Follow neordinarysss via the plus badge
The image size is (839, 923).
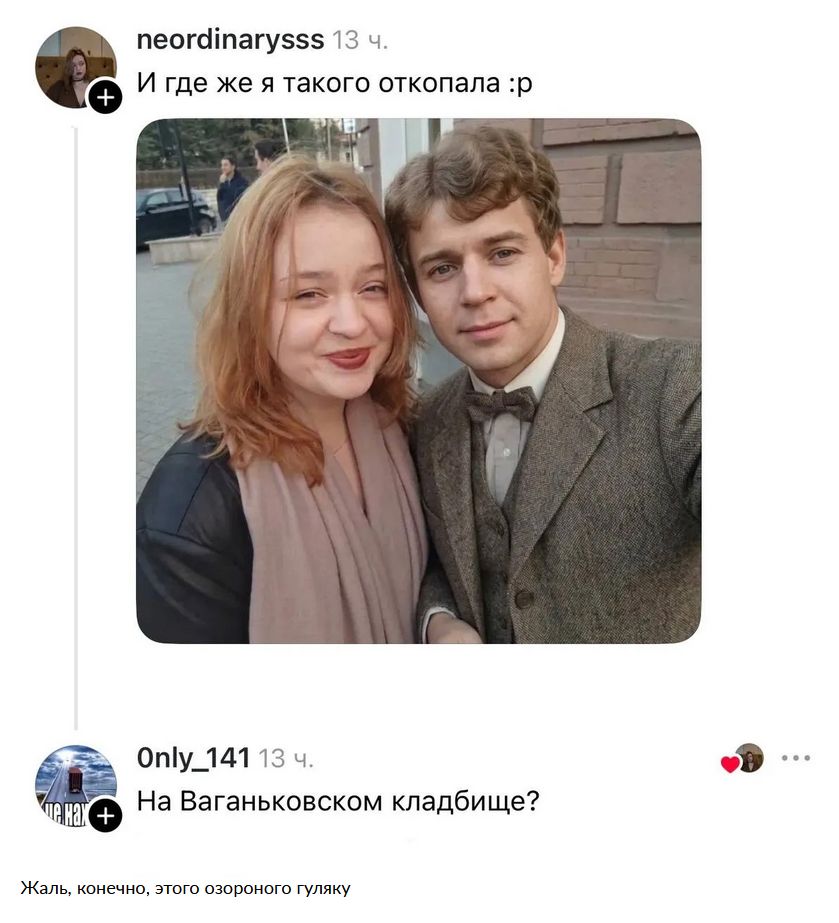click(105, 97)
